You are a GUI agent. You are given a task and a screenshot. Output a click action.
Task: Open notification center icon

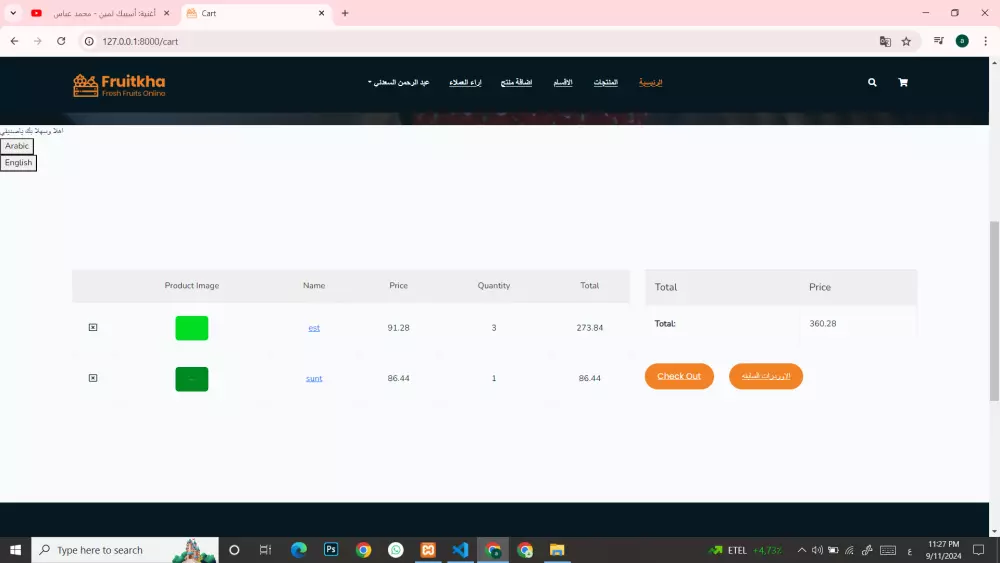tap(978, 550)
